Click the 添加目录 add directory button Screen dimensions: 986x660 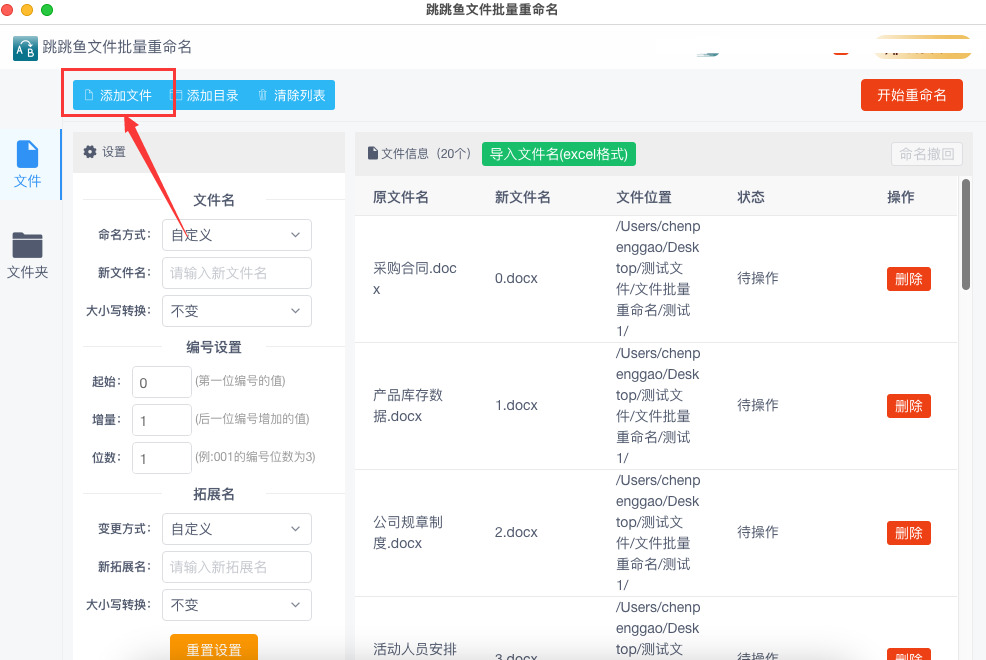click(x=204, y=95)
